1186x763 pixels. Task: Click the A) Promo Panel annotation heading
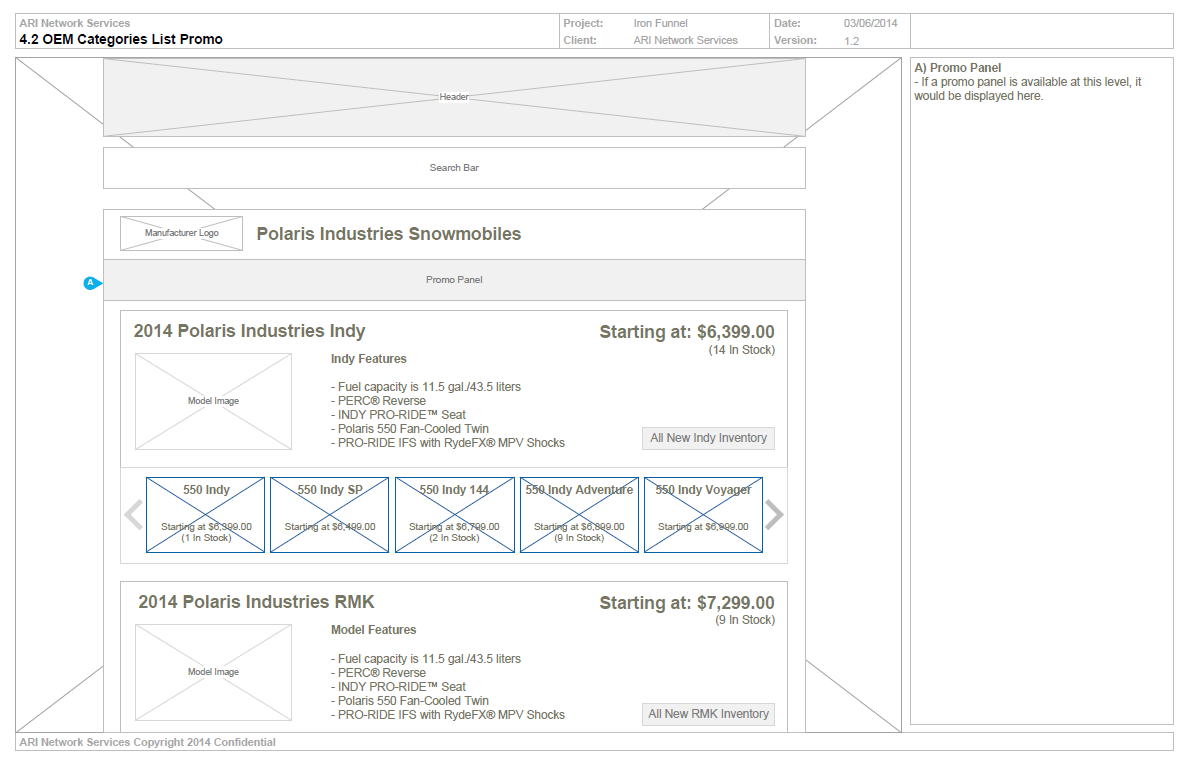tap(958, 68)
